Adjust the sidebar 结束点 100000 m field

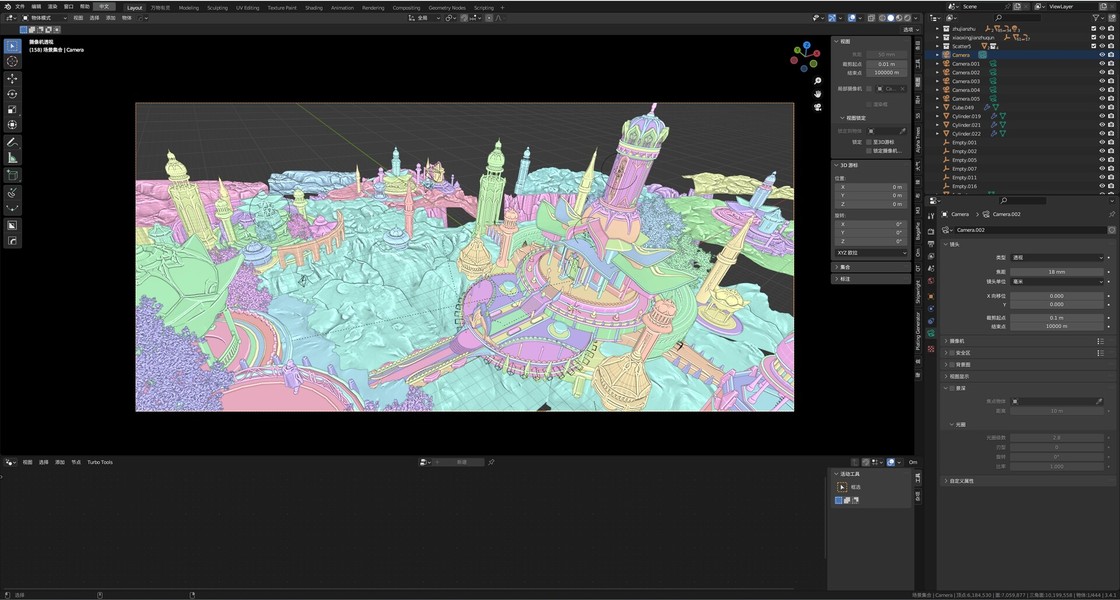(x=888, y=73)
